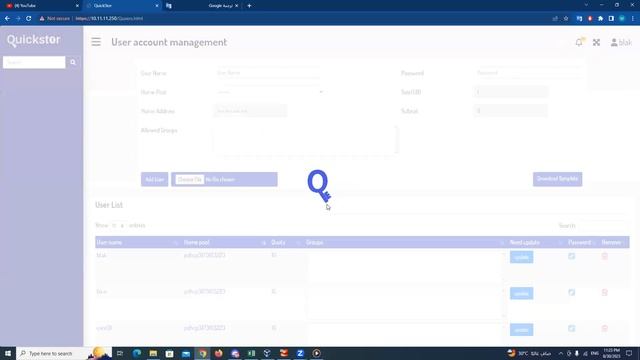Viewport: 640px width, 360px height.
Task: Close the YouTube tab
Action: (77, 6)
